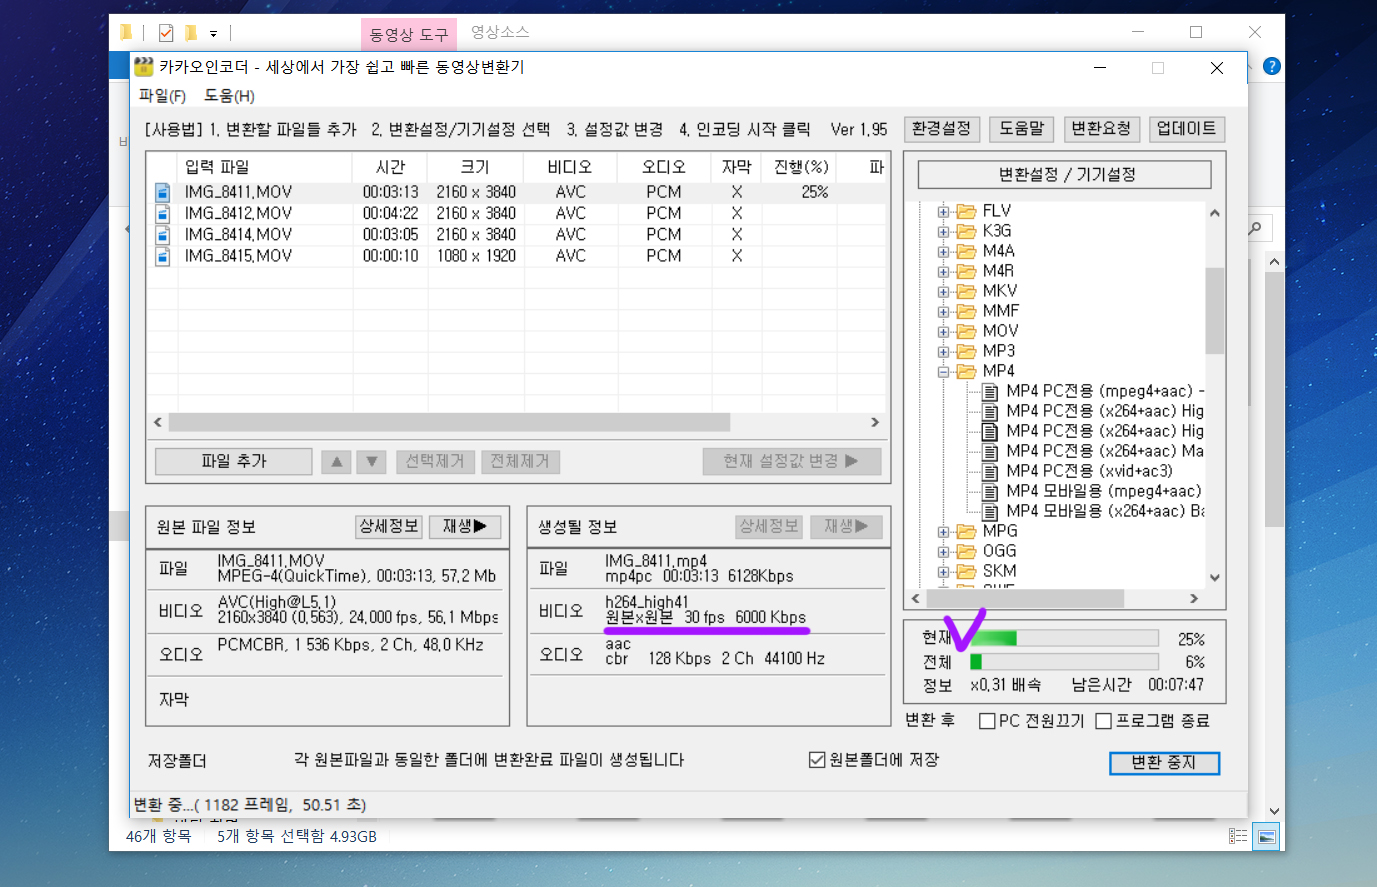Viewport: 1377px width, 887px height.
Task: Click Explorer quick access new folder icon
Action: pyautogui.click(x=190, y=33)
